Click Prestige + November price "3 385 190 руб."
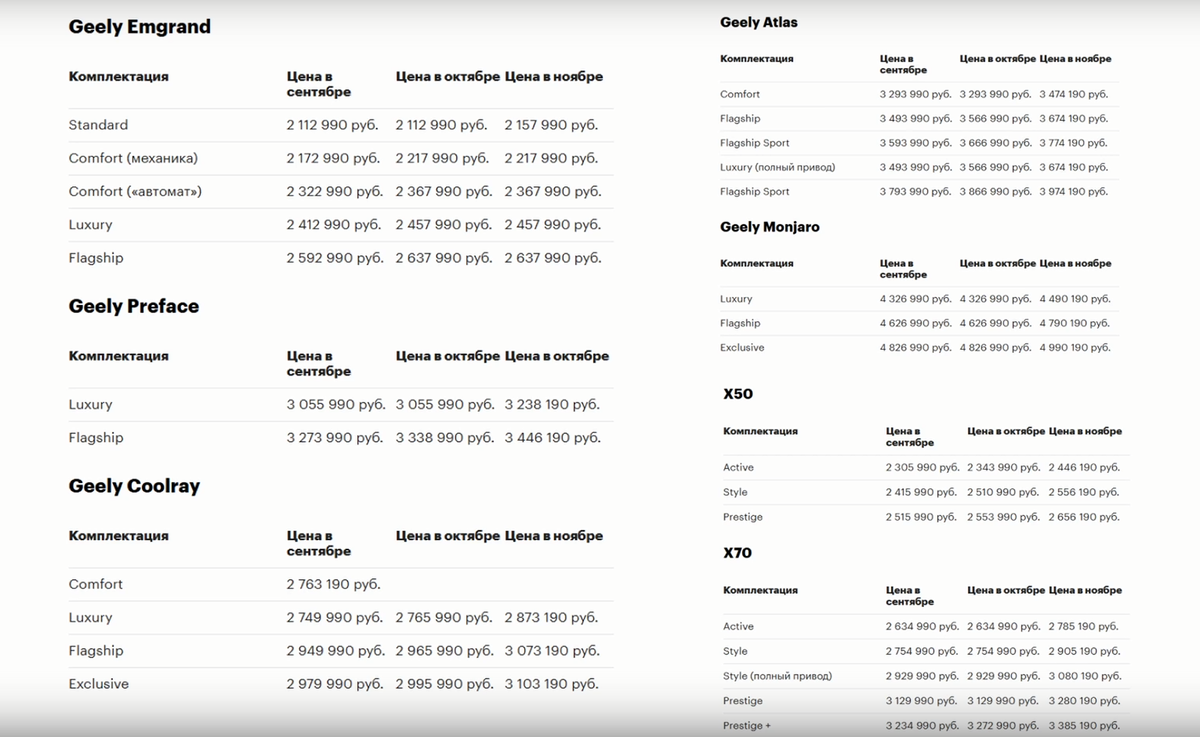 pos(1084,726)
